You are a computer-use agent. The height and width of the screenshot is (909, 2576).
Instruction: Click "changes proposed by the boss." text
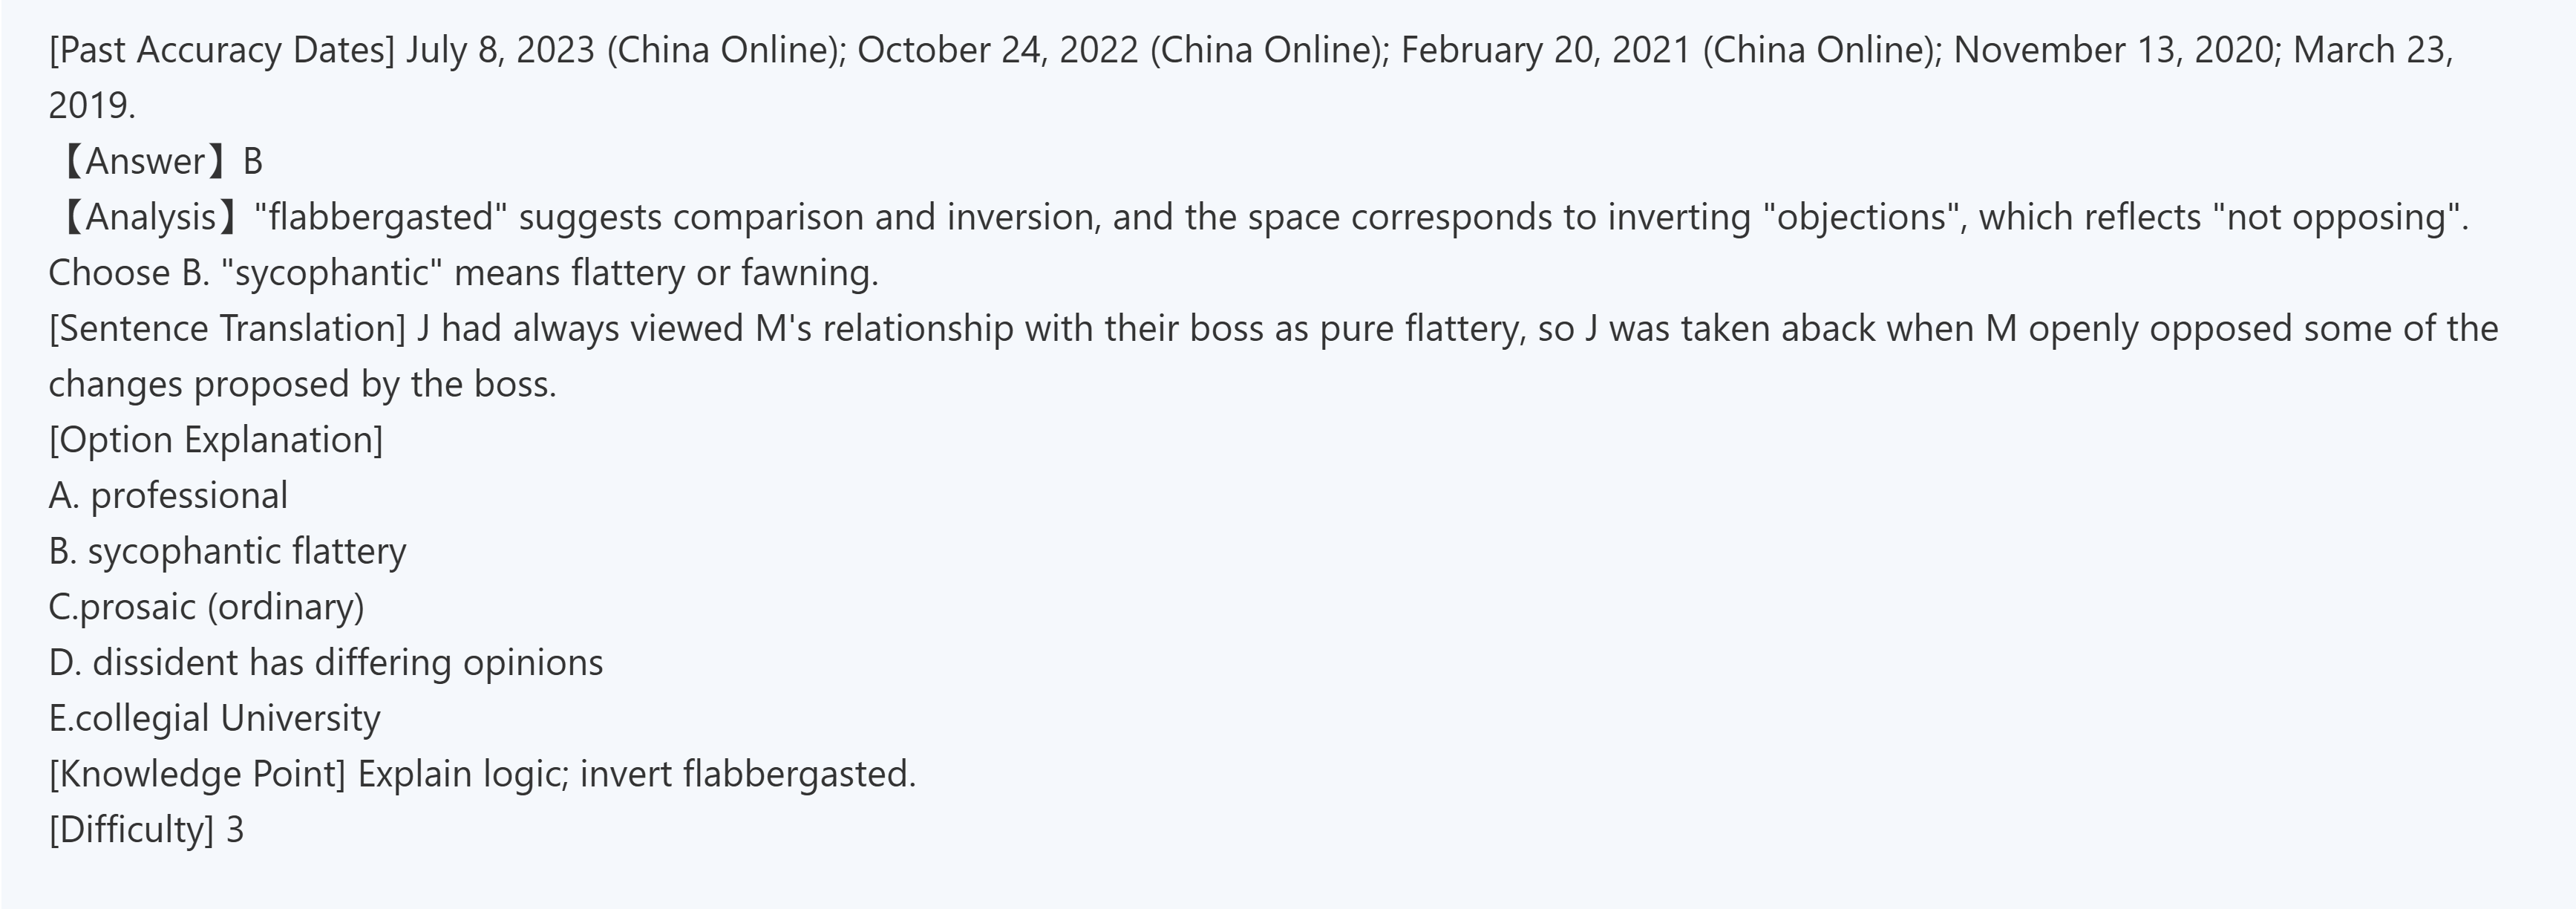coord(302,384)
